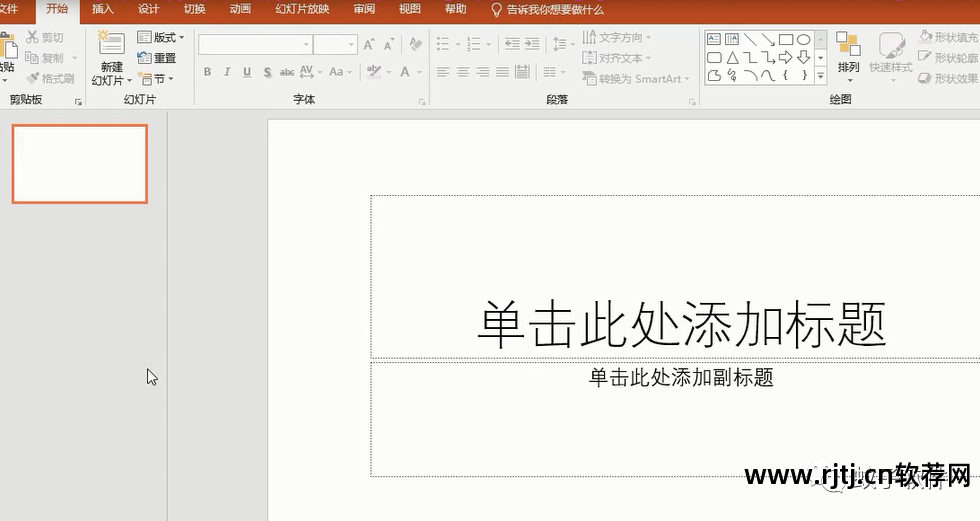Toggle underline formatting
This screenshot has height=521, width=980.
(247, 72)
